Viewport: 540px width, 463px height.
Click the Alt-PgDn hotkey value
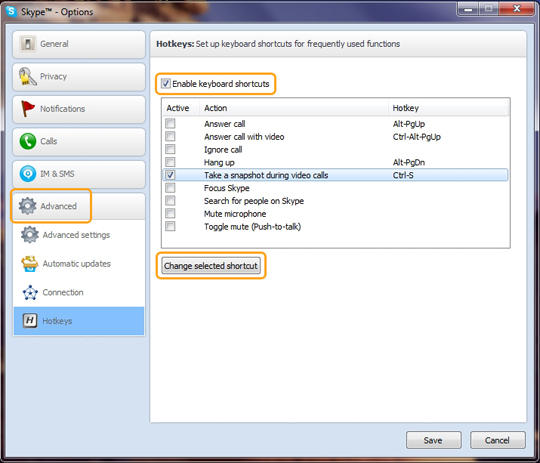click(x=409, y=162)
